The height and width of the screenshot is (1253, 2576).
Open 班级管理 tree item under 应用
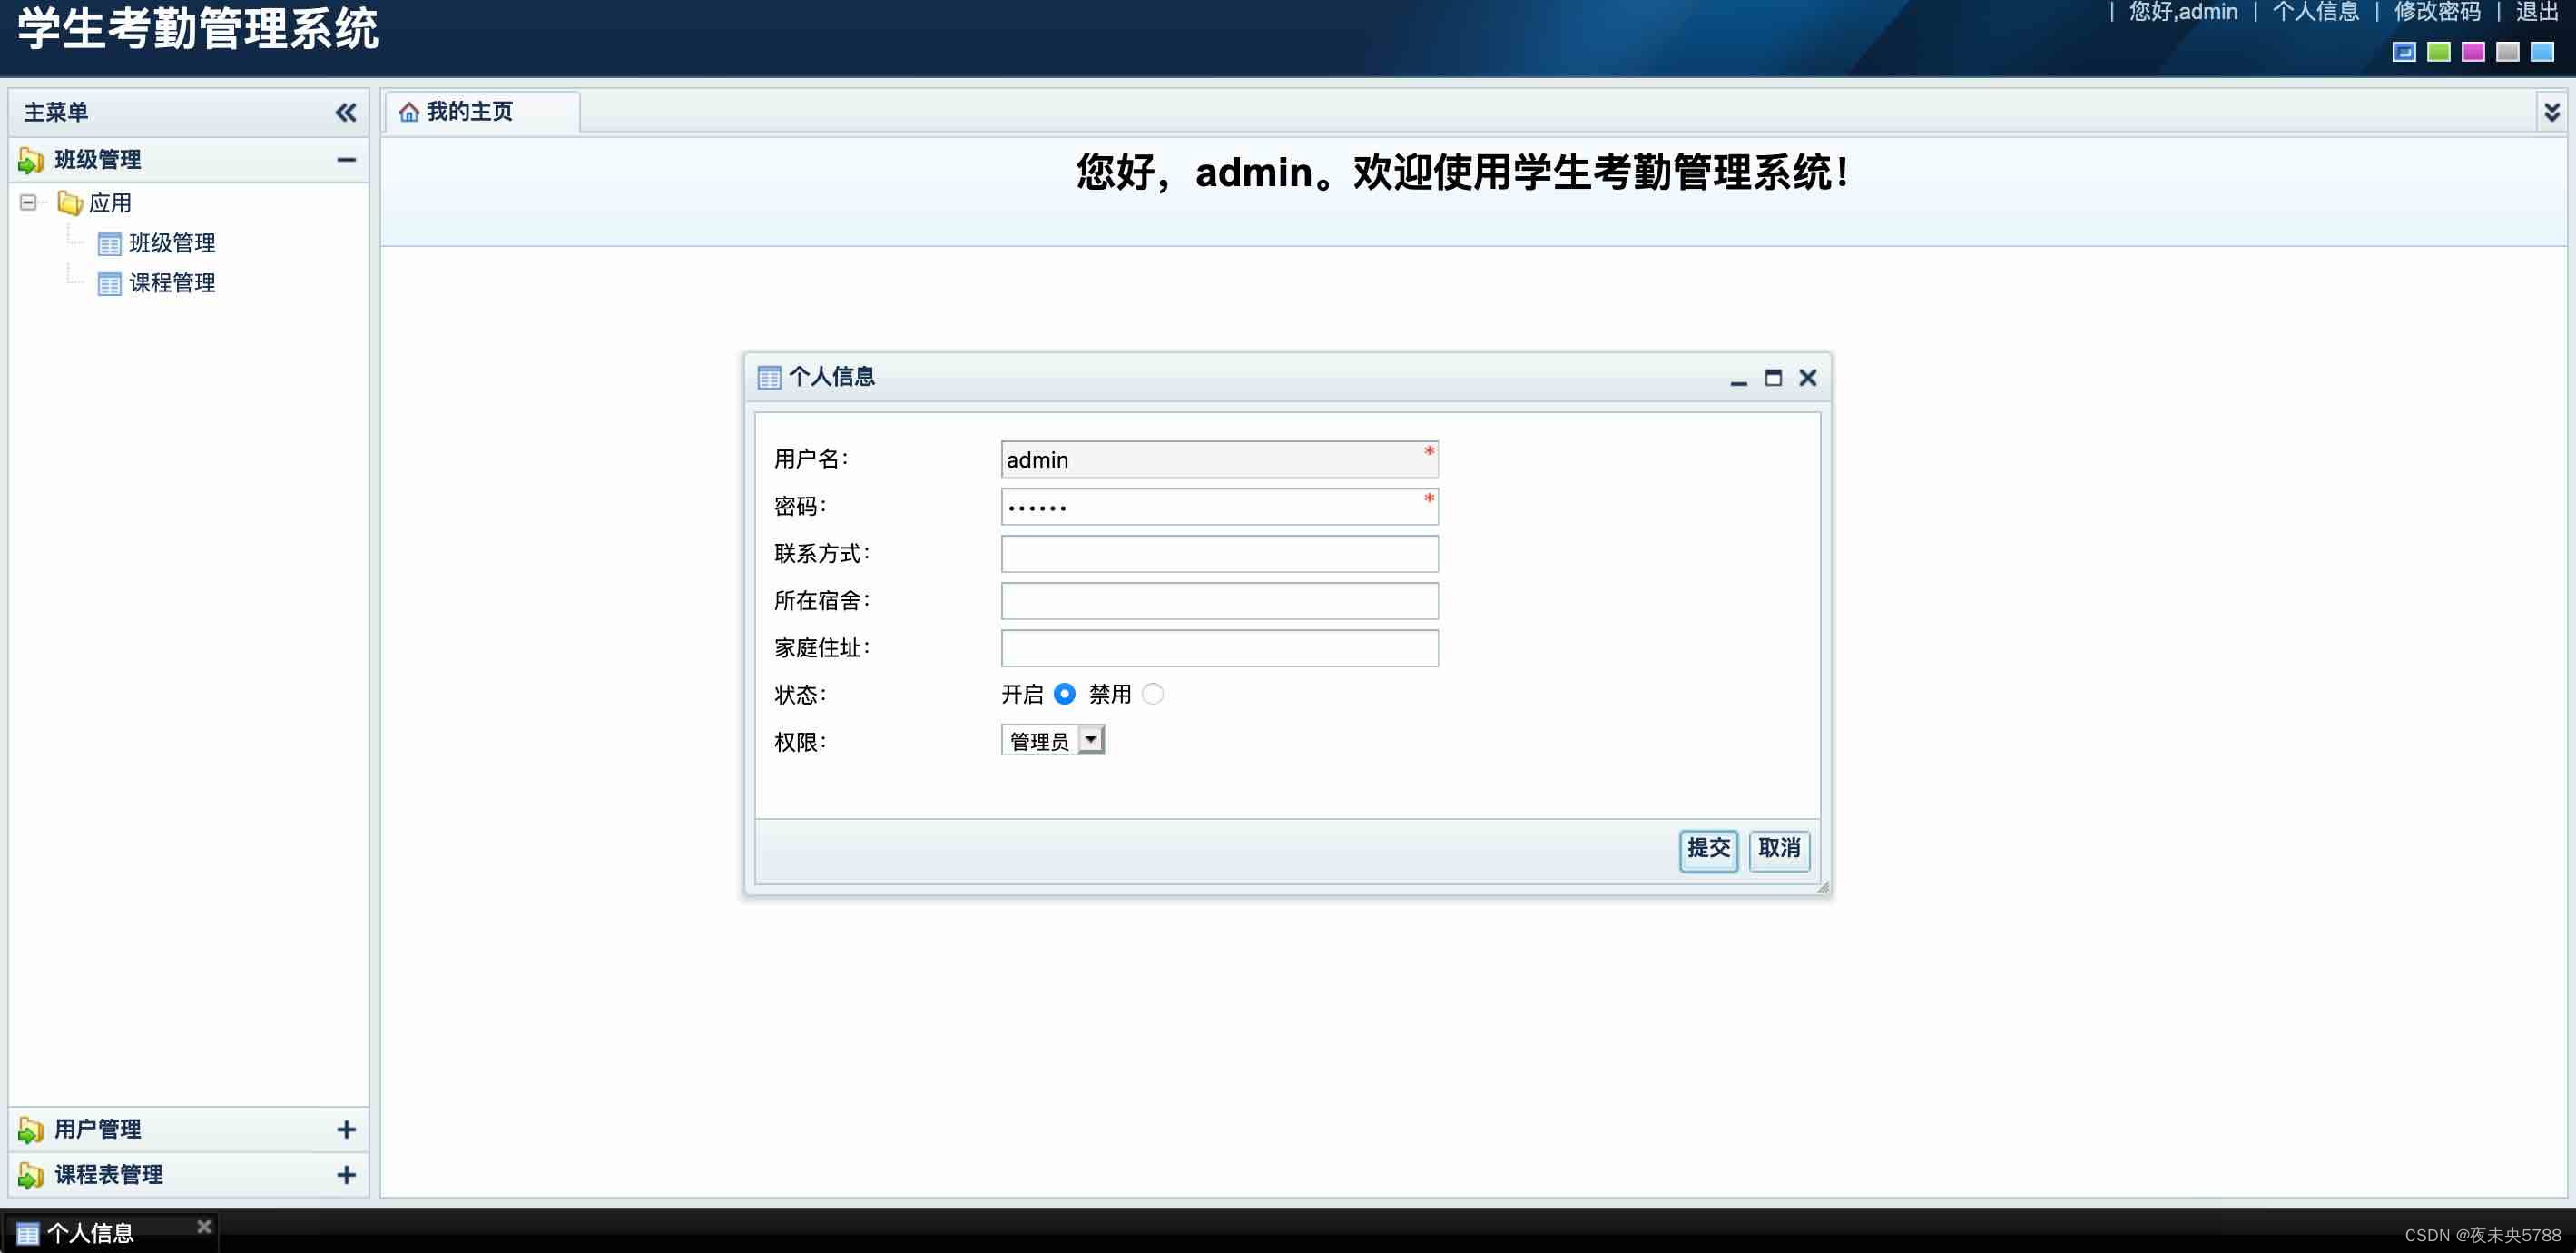pyautogui.click(x=172, y=243)
